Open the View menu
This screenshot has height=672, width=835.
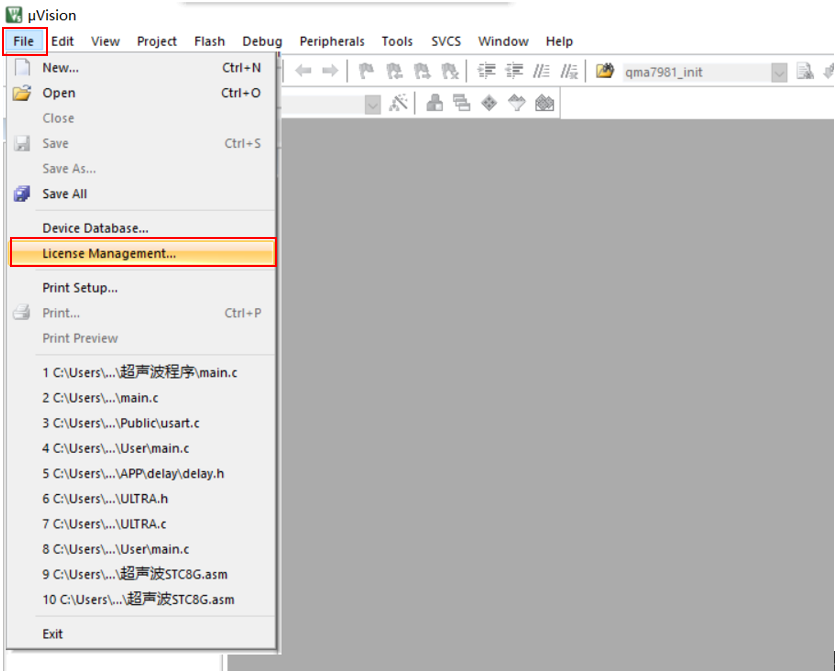105,42
